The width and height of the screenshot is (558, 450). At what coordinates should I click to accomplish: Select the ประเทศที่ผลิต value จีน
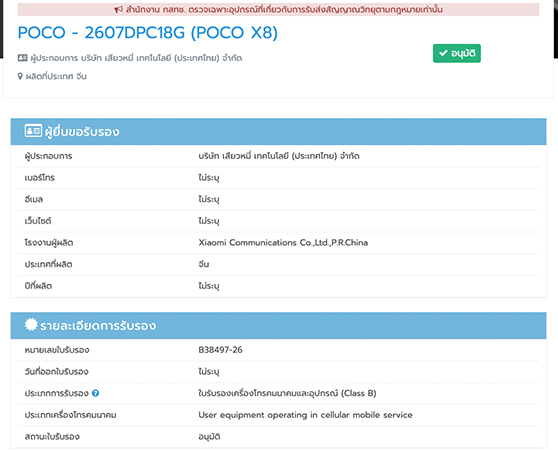tap(204, 264)
